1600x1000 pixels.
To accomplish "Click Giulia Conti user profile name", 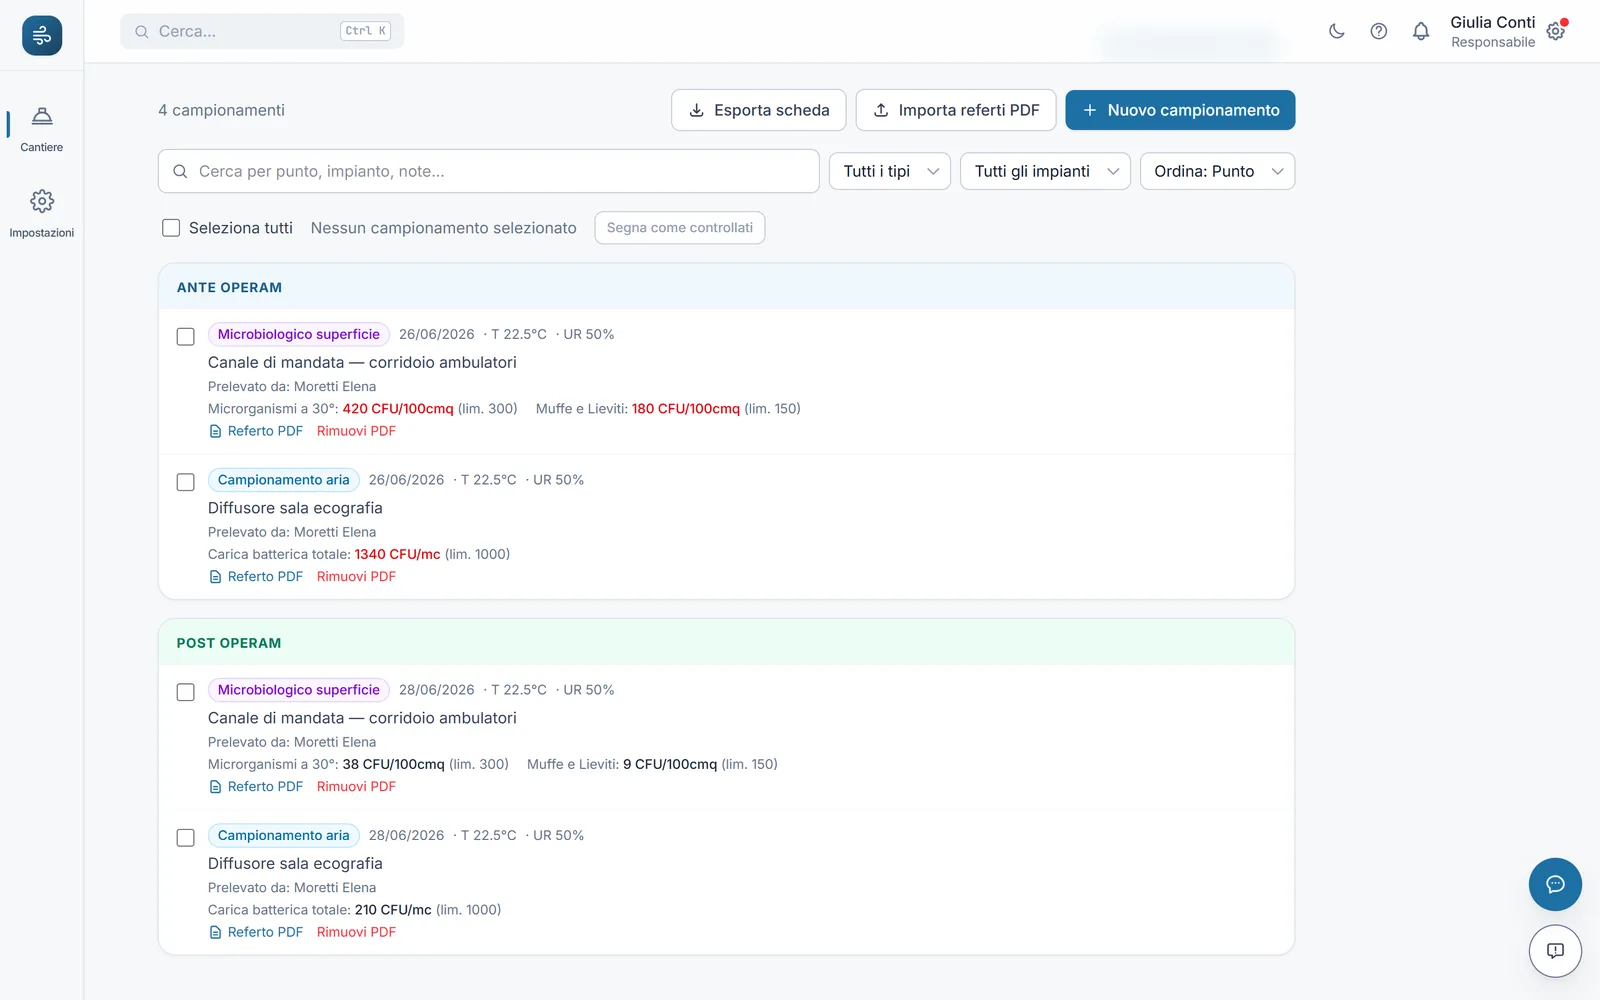I will click(x=1493, y=22).
